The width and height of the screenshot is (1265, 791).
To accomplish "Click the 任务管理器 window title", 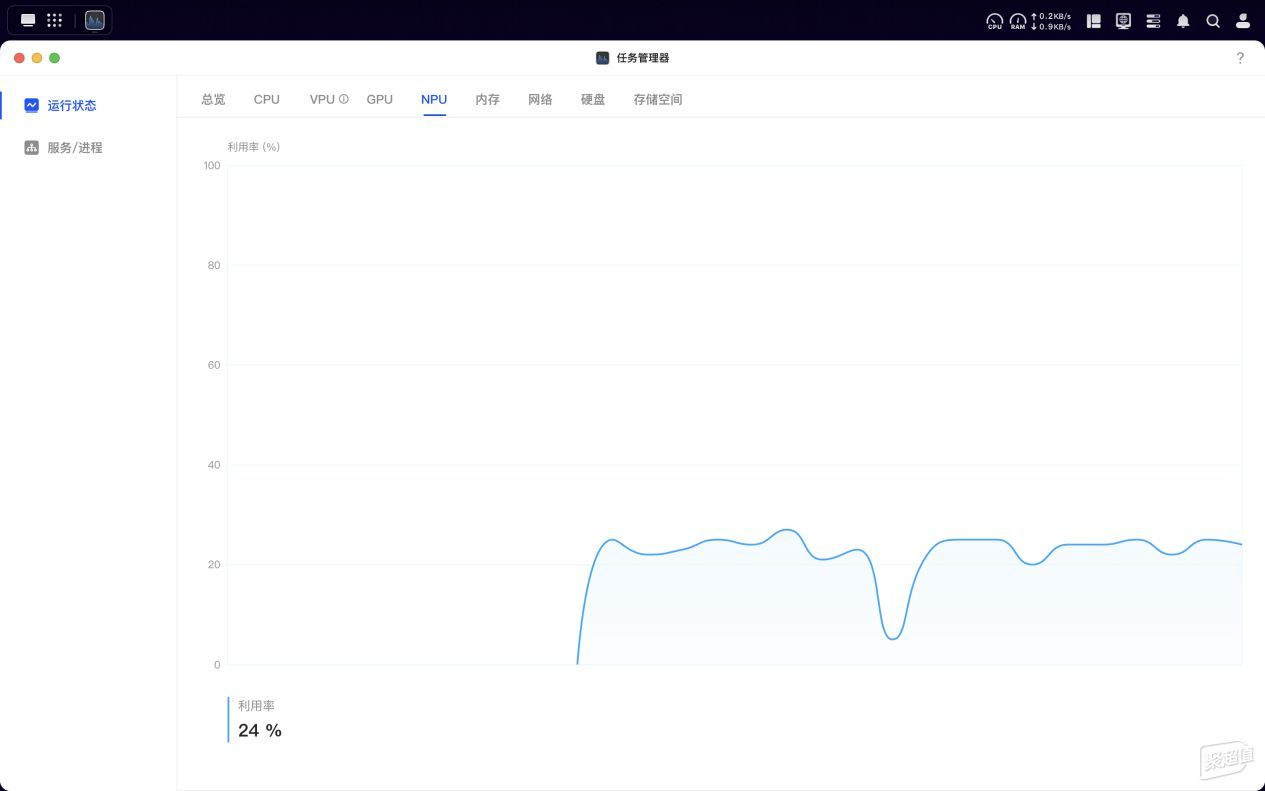I will pos(643,58).
